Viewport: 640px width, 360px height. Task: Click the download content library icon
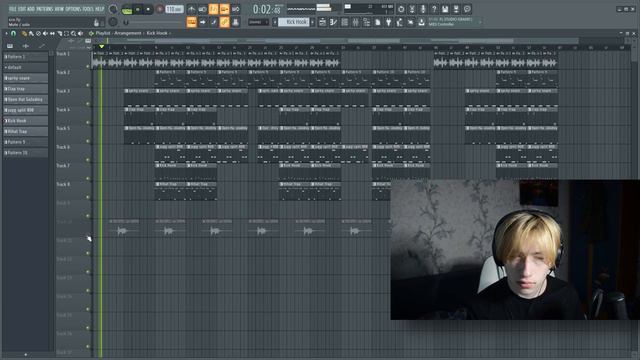point(421,22)
